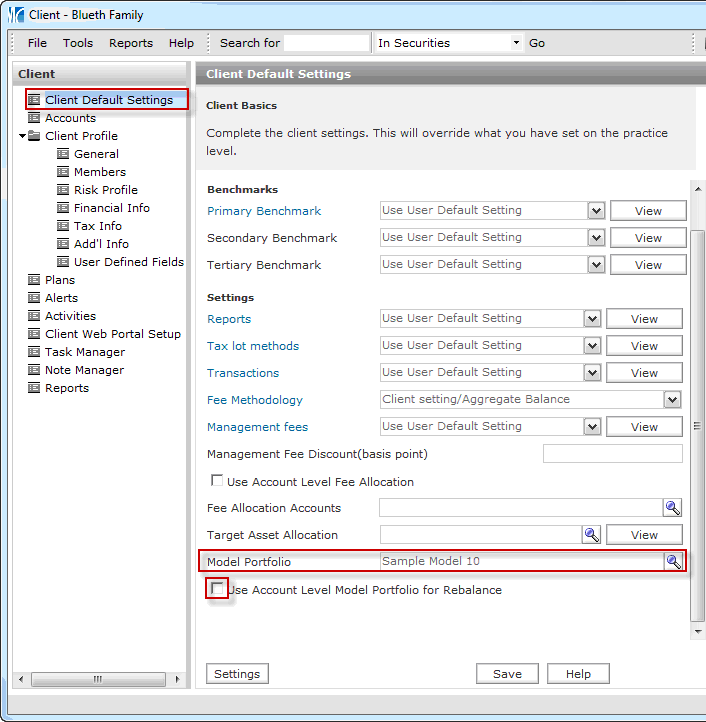Open the Primary Benchmark dropdown

click(596, 211)
